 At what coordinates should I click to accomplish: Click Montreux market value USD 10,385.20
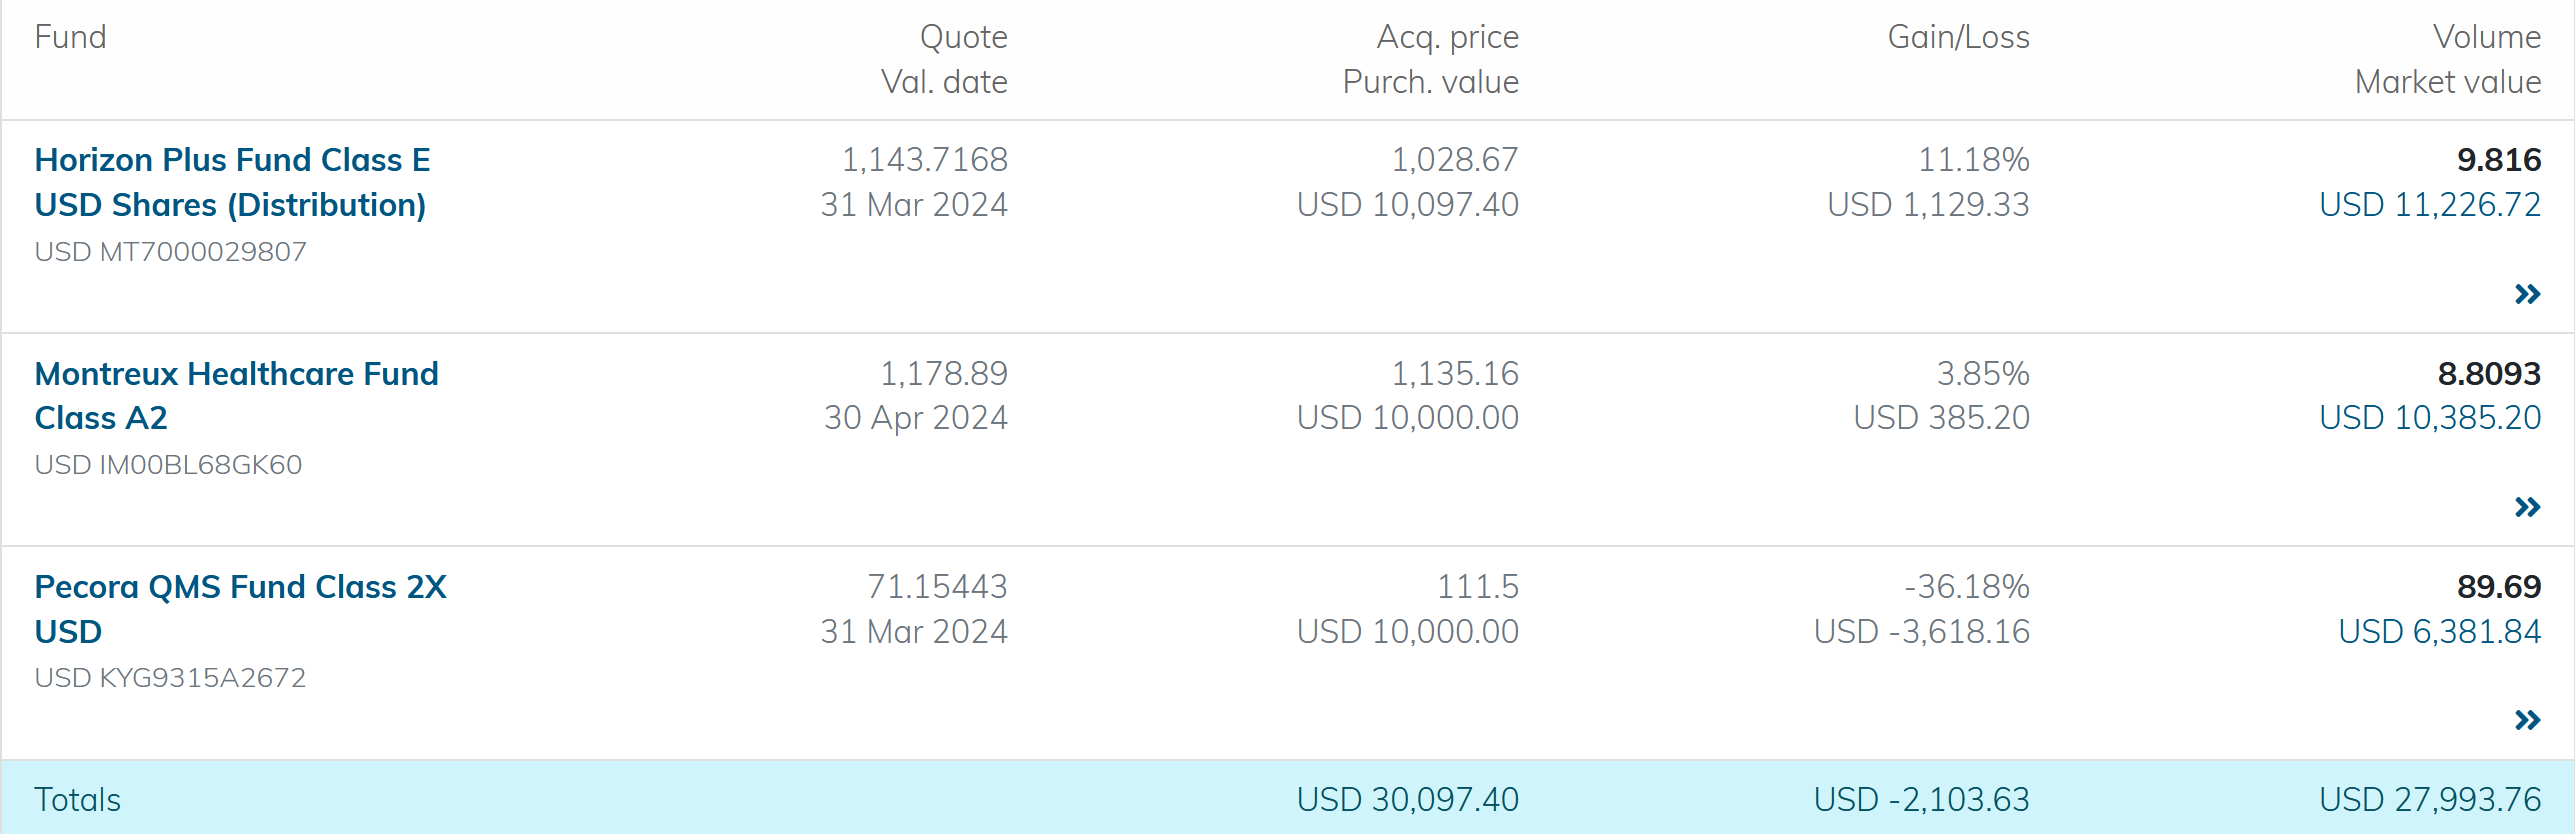click(2429, 418)
